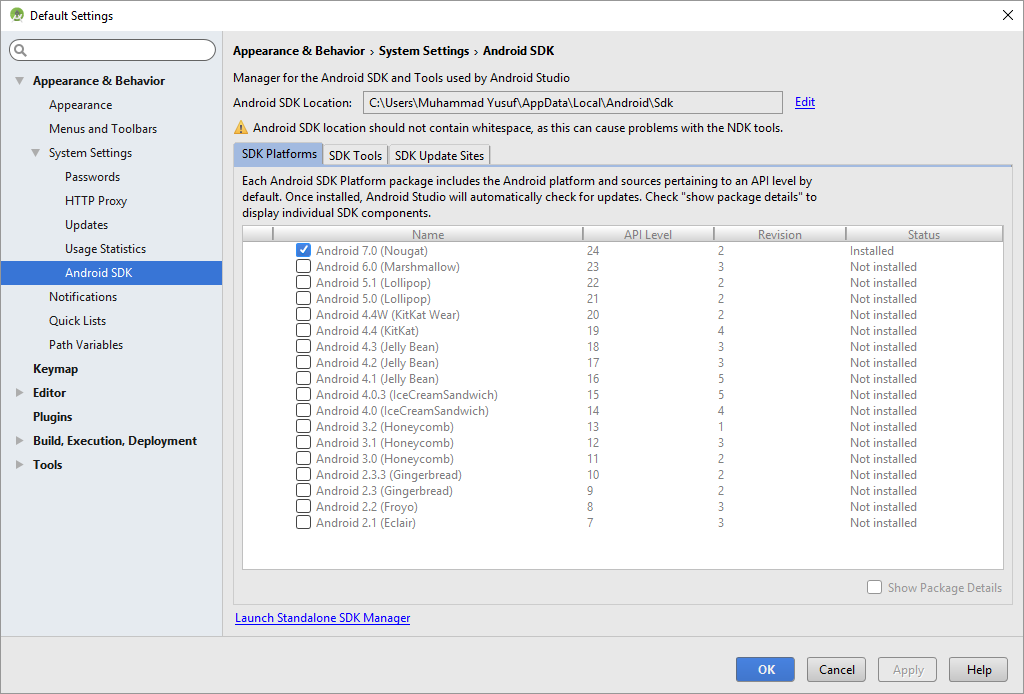Screen dimensions: 1024x694
Task: Click API level 23 cell
Action: (593, 266)
